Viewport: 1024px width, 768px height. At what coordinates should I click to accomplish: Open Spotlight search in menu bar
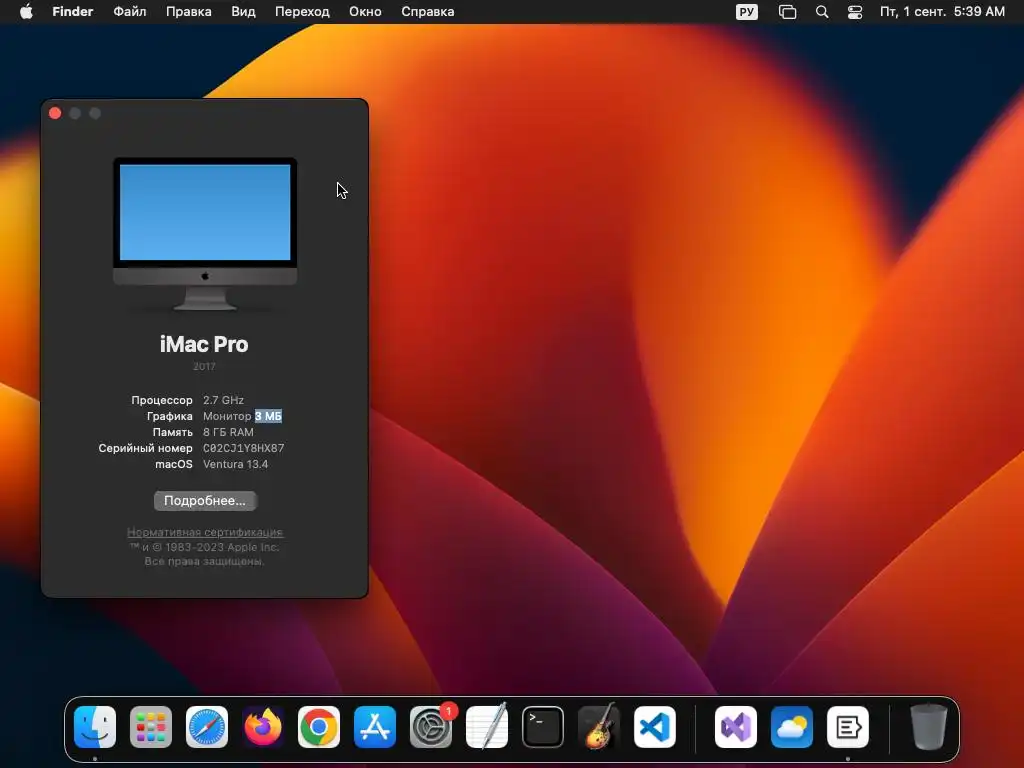click(822, 12)
